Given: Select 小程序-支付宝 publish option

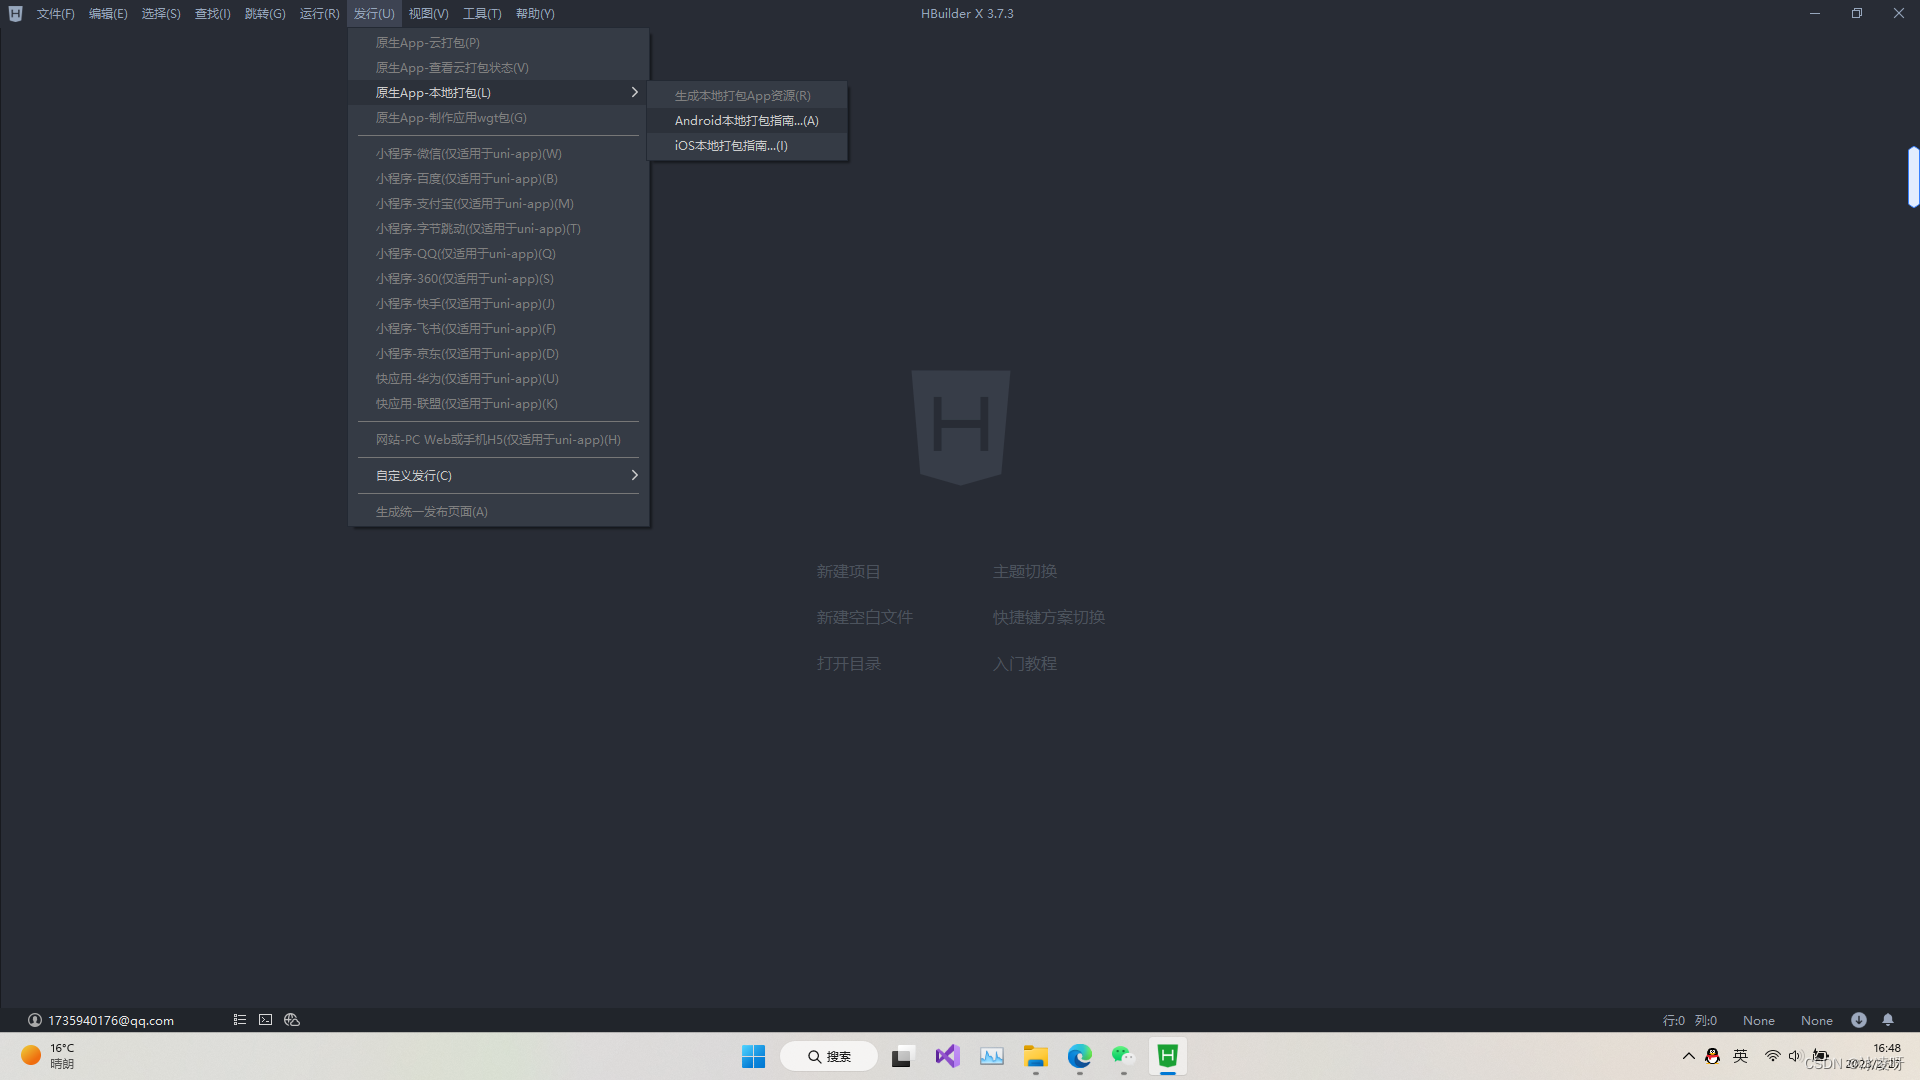Looking at the screenshot, I should 498,204.
